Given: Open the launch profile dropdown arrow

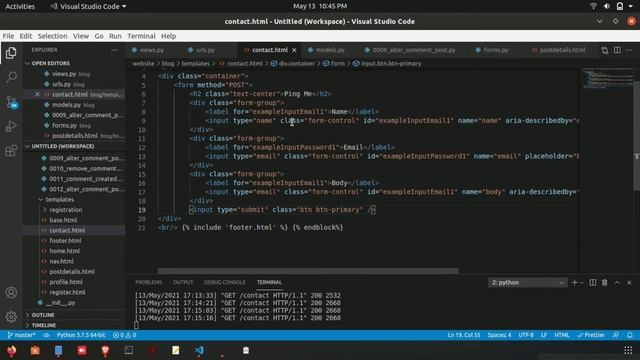Looking at the screenshot, I should point(582,282).
